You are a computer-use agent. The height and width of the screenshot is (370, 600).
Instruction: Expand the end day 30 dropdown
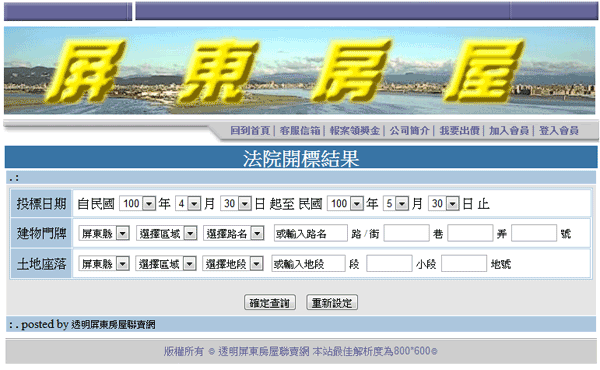click(x=443, y=204)
